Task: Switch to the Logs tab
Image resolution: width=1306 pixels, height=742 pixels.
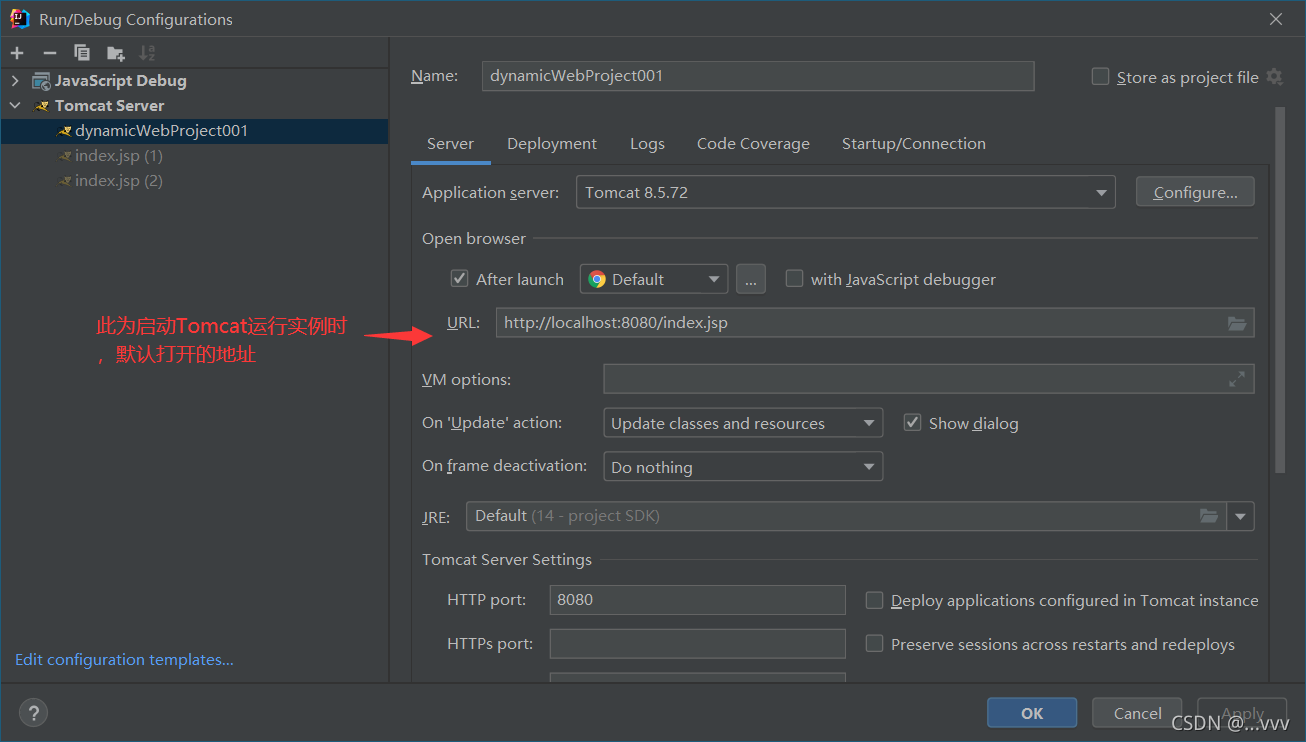Action: click(647, 144)
